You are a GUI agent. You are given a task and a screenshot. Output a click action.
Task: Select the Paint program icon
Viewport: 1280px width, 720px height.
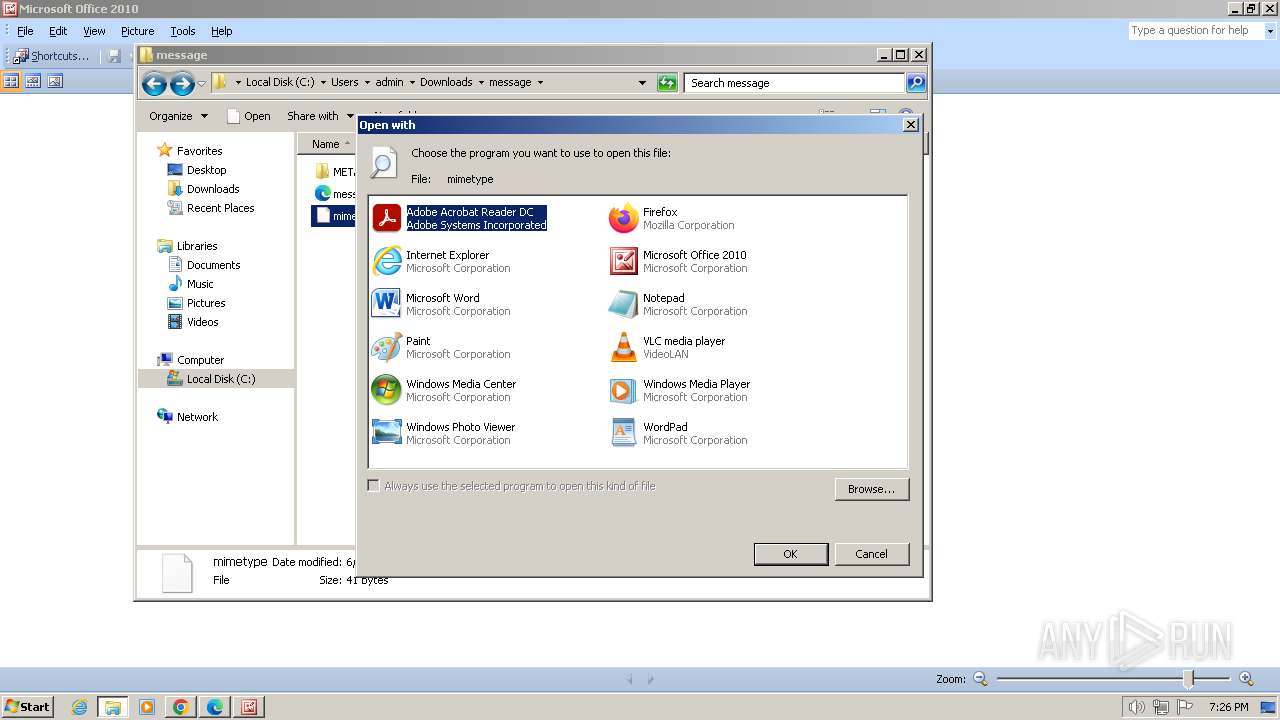(387, 347)
